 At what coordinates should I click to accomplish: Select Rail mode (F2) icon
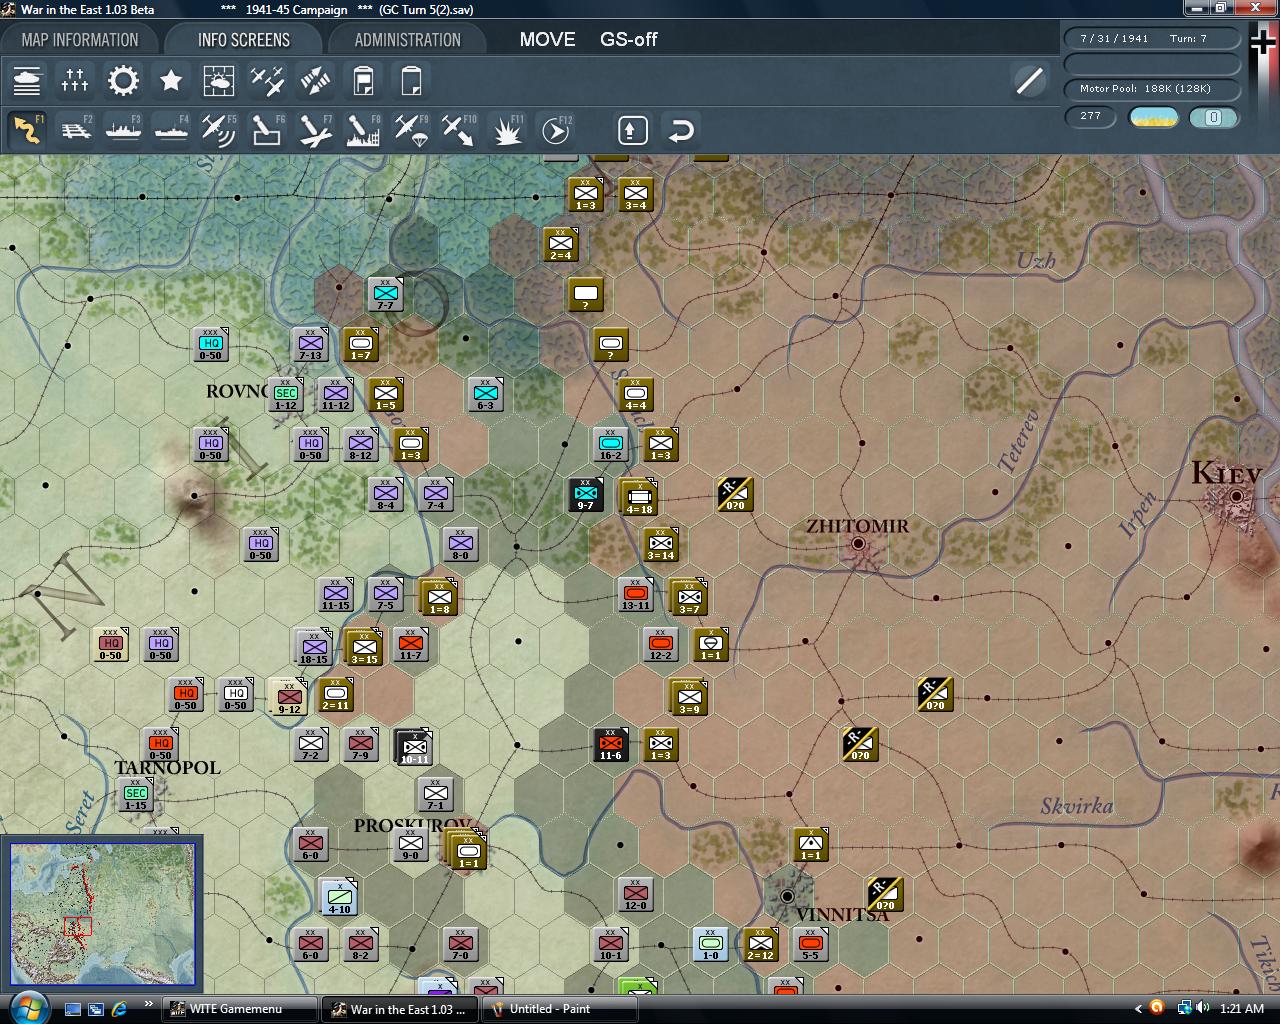click(75, 130)
